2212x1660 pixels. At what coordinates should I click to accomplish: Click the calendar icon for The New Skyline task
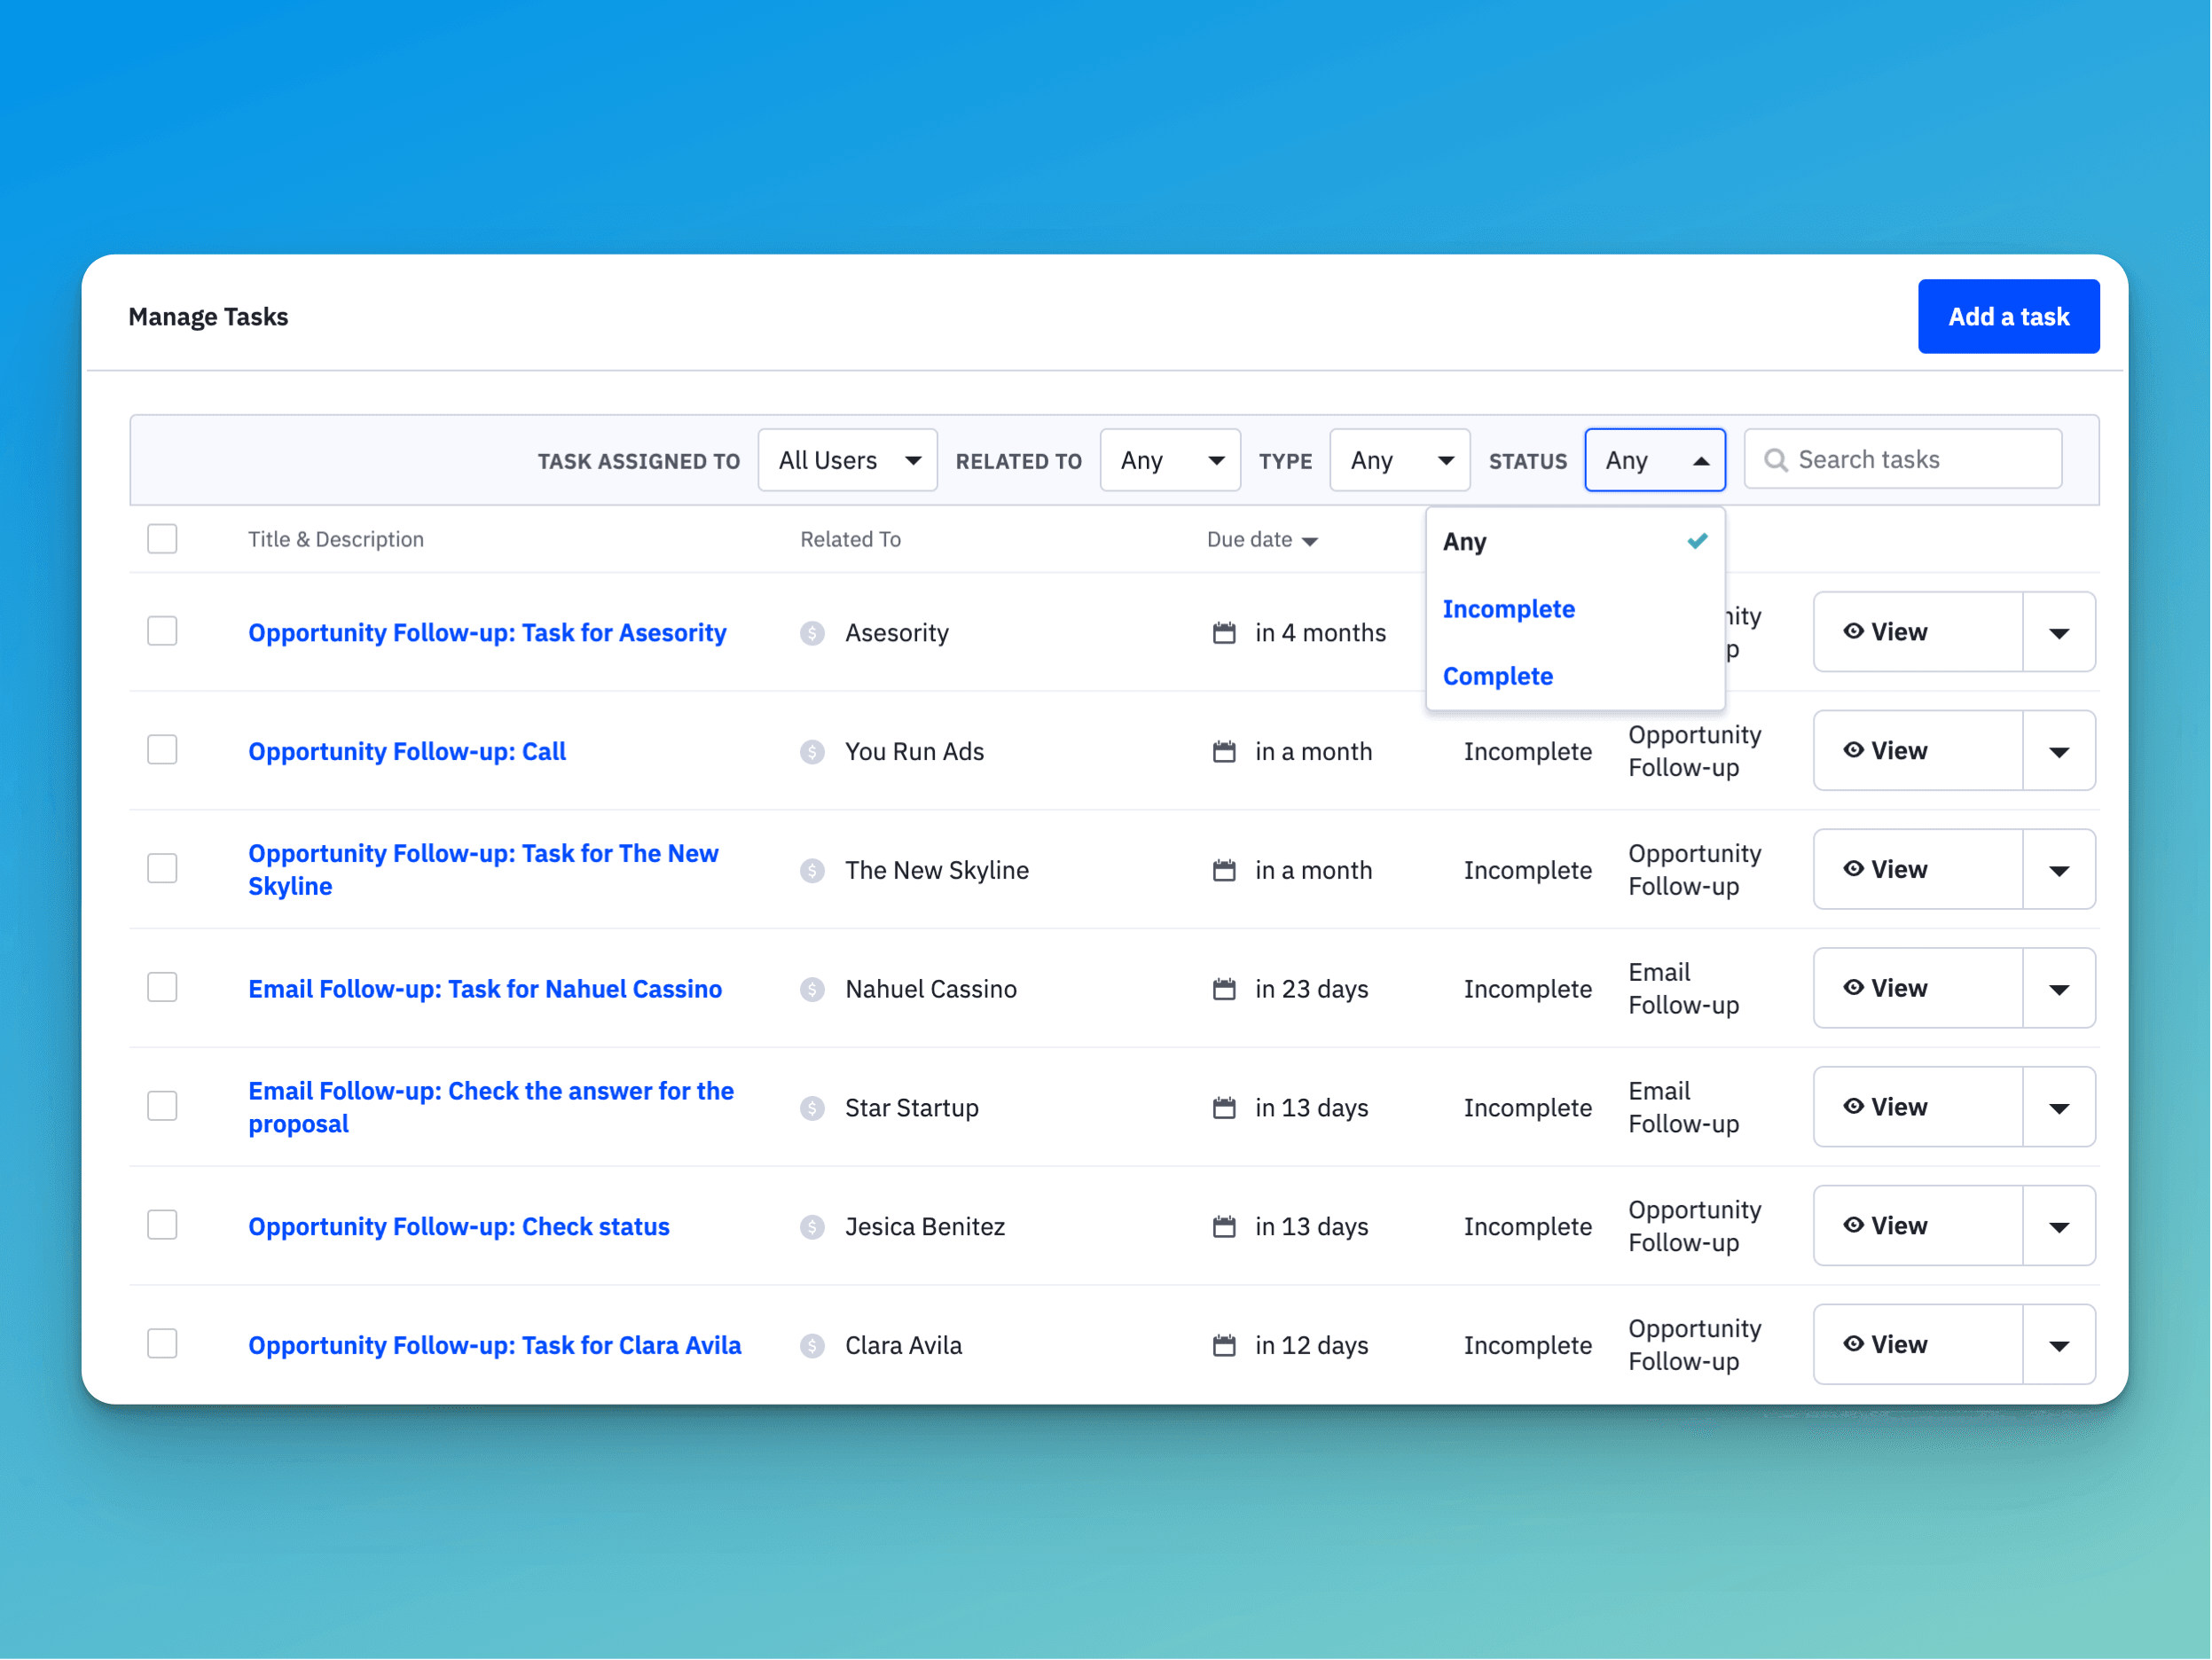(1223, 868)
